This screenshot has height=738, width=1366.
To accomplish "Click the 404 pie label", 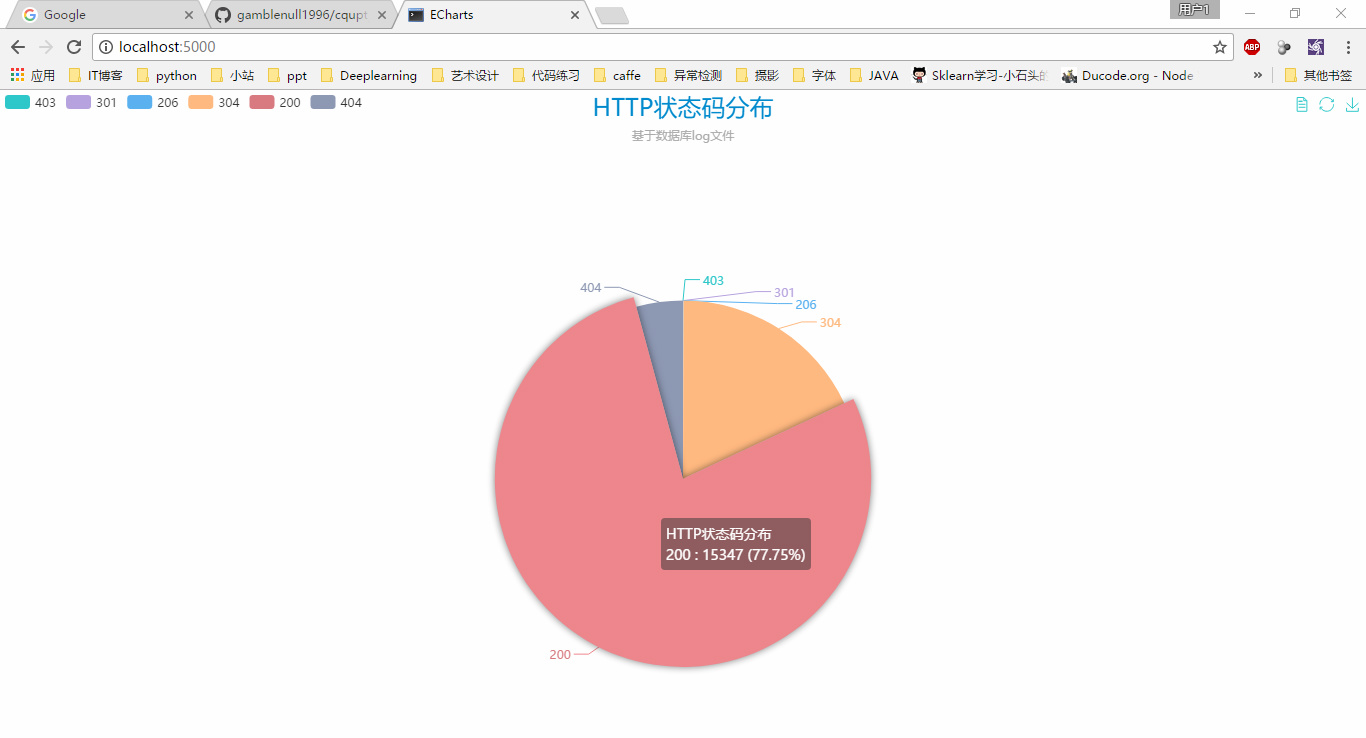I will pyautogui.click(x=591, y=288).
